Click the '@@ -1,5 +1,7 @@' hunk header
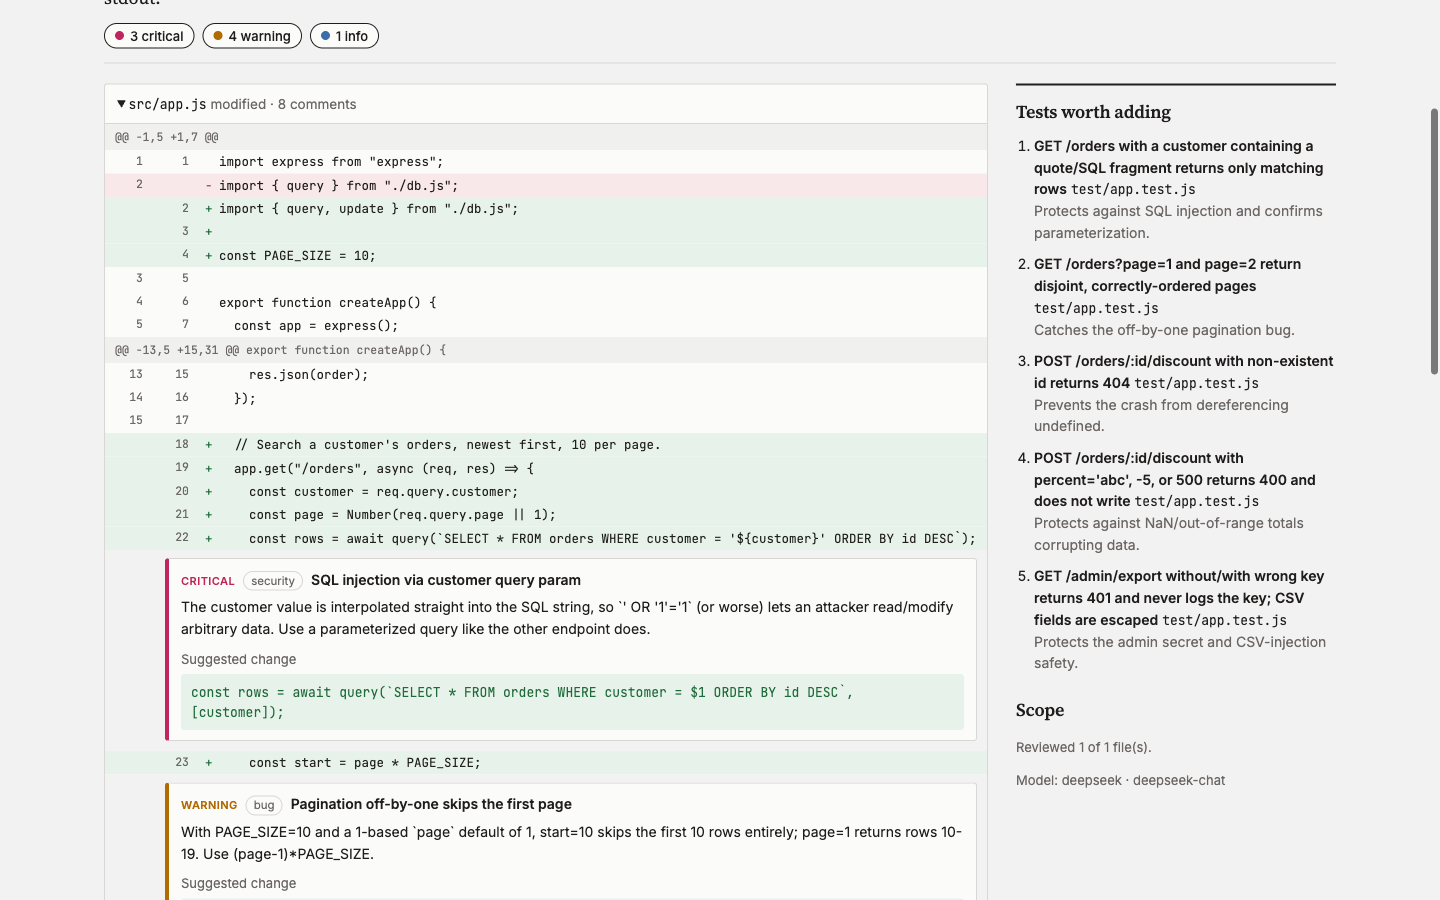1440x900 pixels. click(546, 137)
